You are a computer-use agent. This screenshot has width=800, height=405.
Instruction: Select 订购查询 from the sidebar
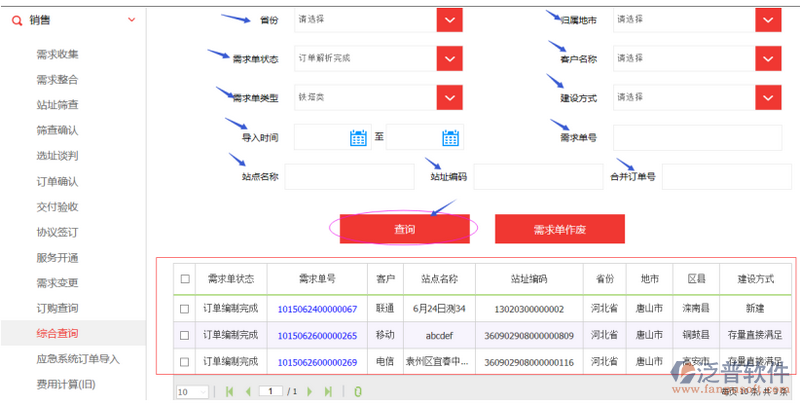point(57,308)
